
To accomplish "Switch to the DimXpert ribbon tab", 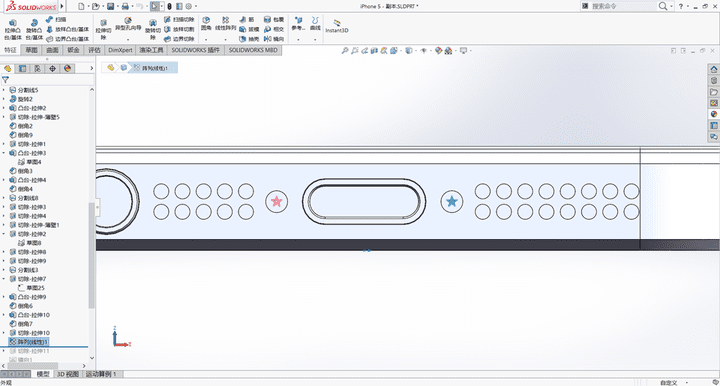I will (x=120, y=50).
